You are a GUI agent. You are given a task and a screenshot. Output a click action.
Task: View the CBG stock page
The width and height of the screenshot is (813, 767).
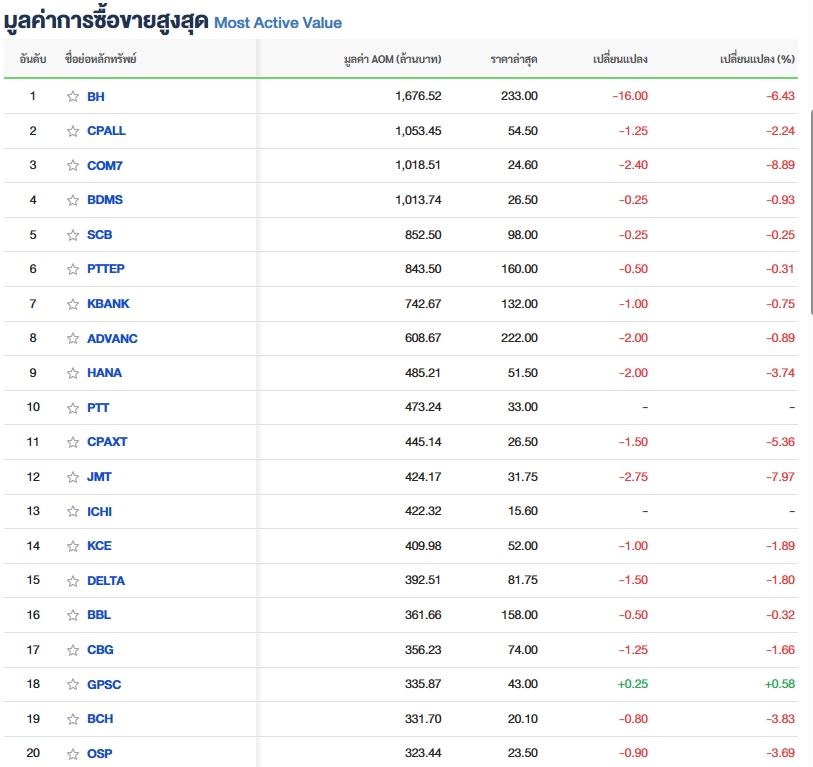(100, 649)
